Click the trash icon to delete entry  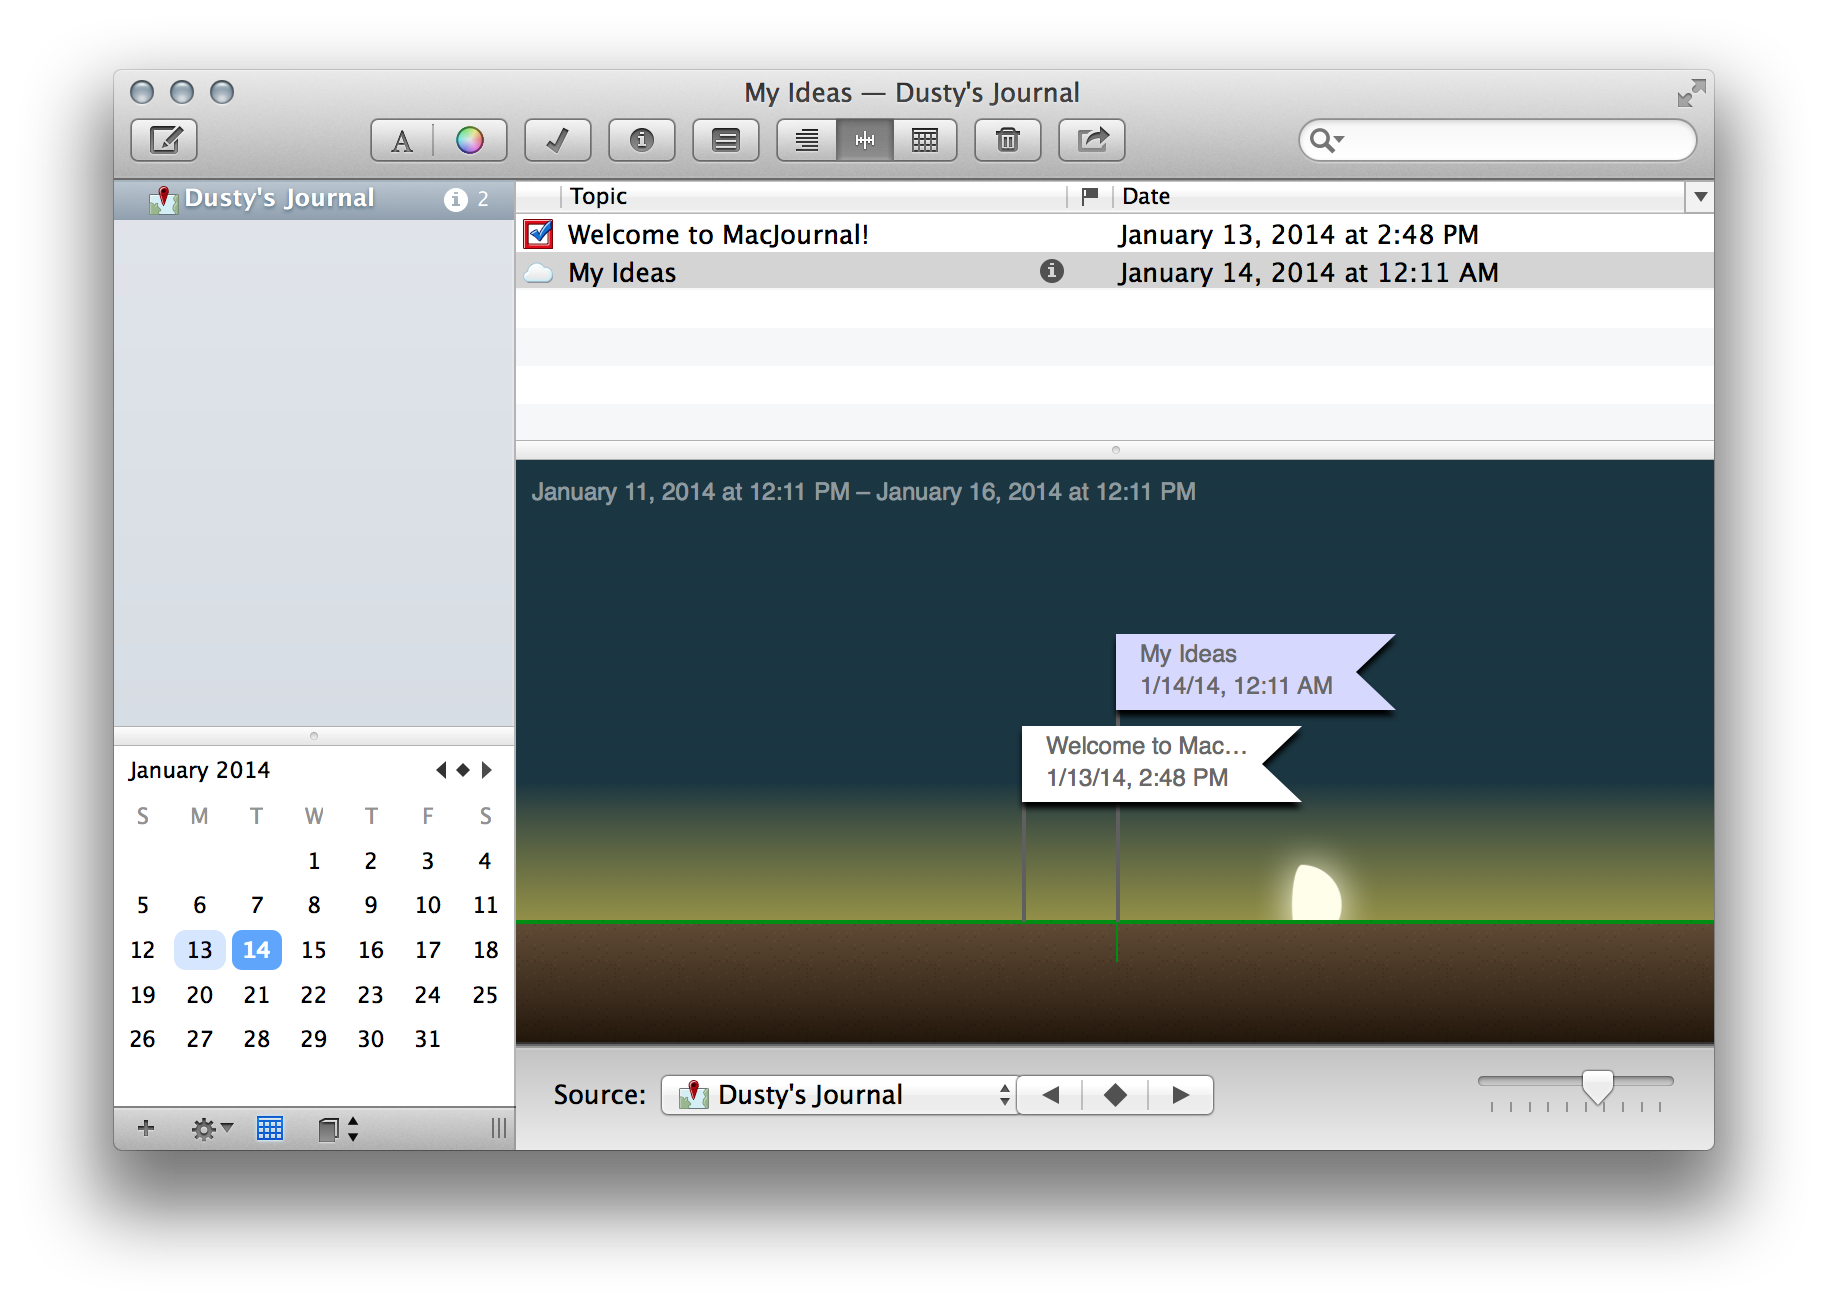(1007, 141)
